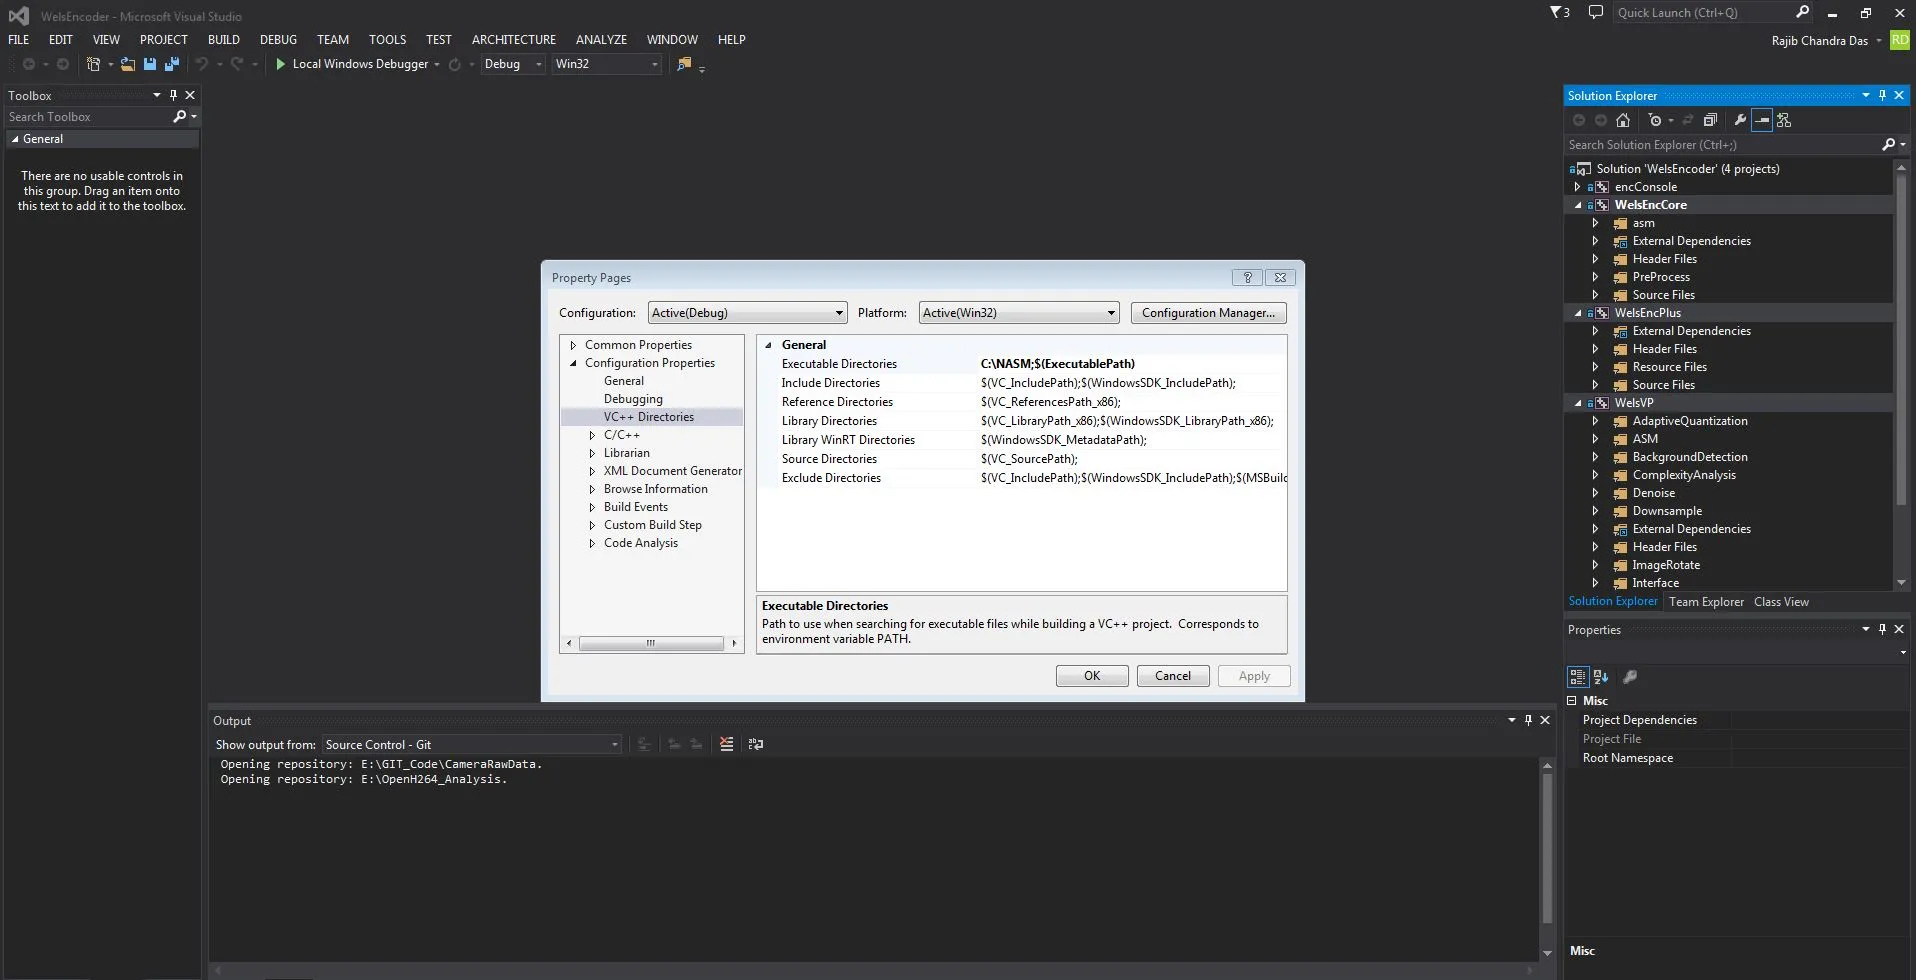Pin the Toolbox panel with the pushpin
This screenshot has width=1916, height=980.
click(173, 95)
